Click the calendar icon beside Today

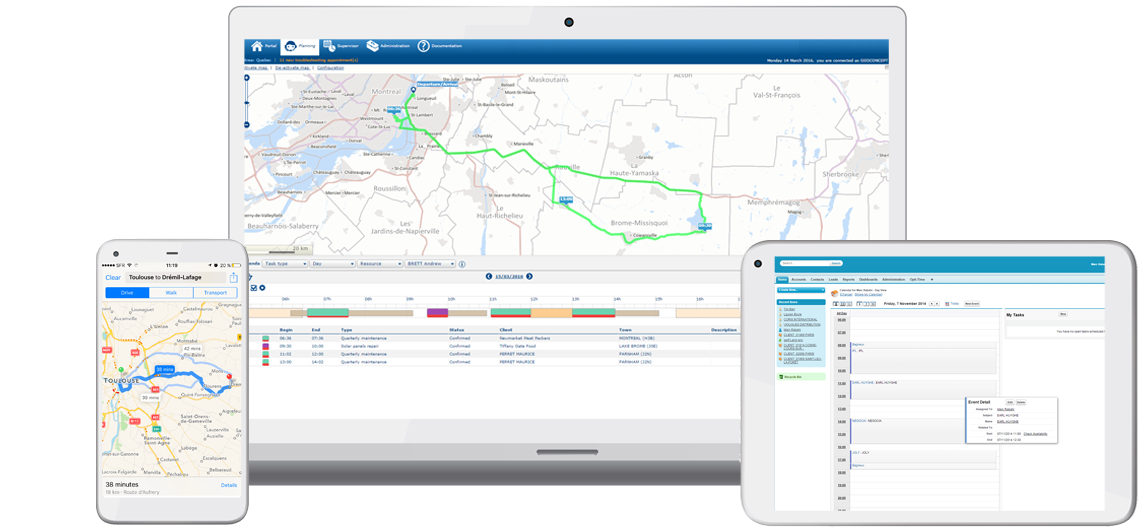[x=946, y=303]
